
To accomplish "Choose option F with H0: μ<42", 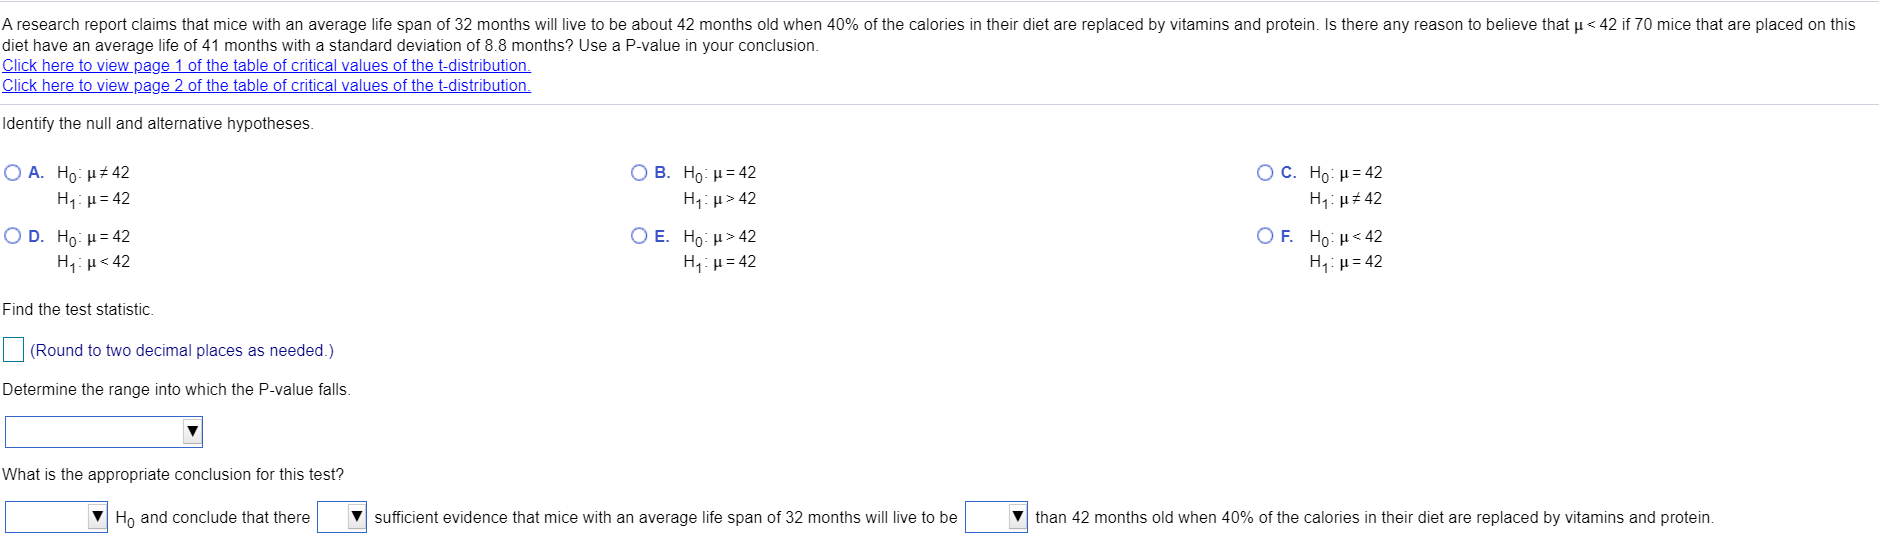I will [x=1266, y=236].
